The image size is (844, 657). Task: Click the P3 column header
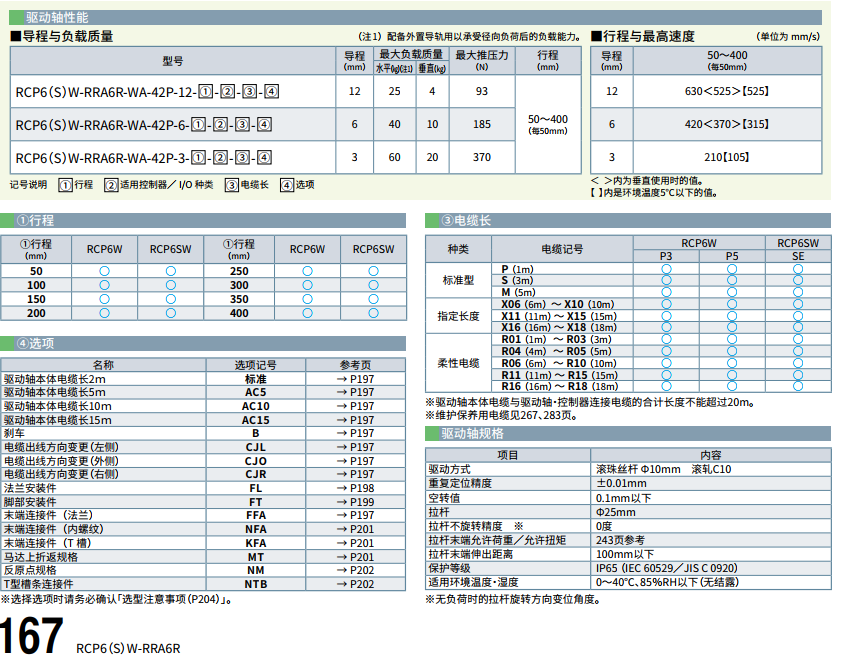(x=666, y=256)
